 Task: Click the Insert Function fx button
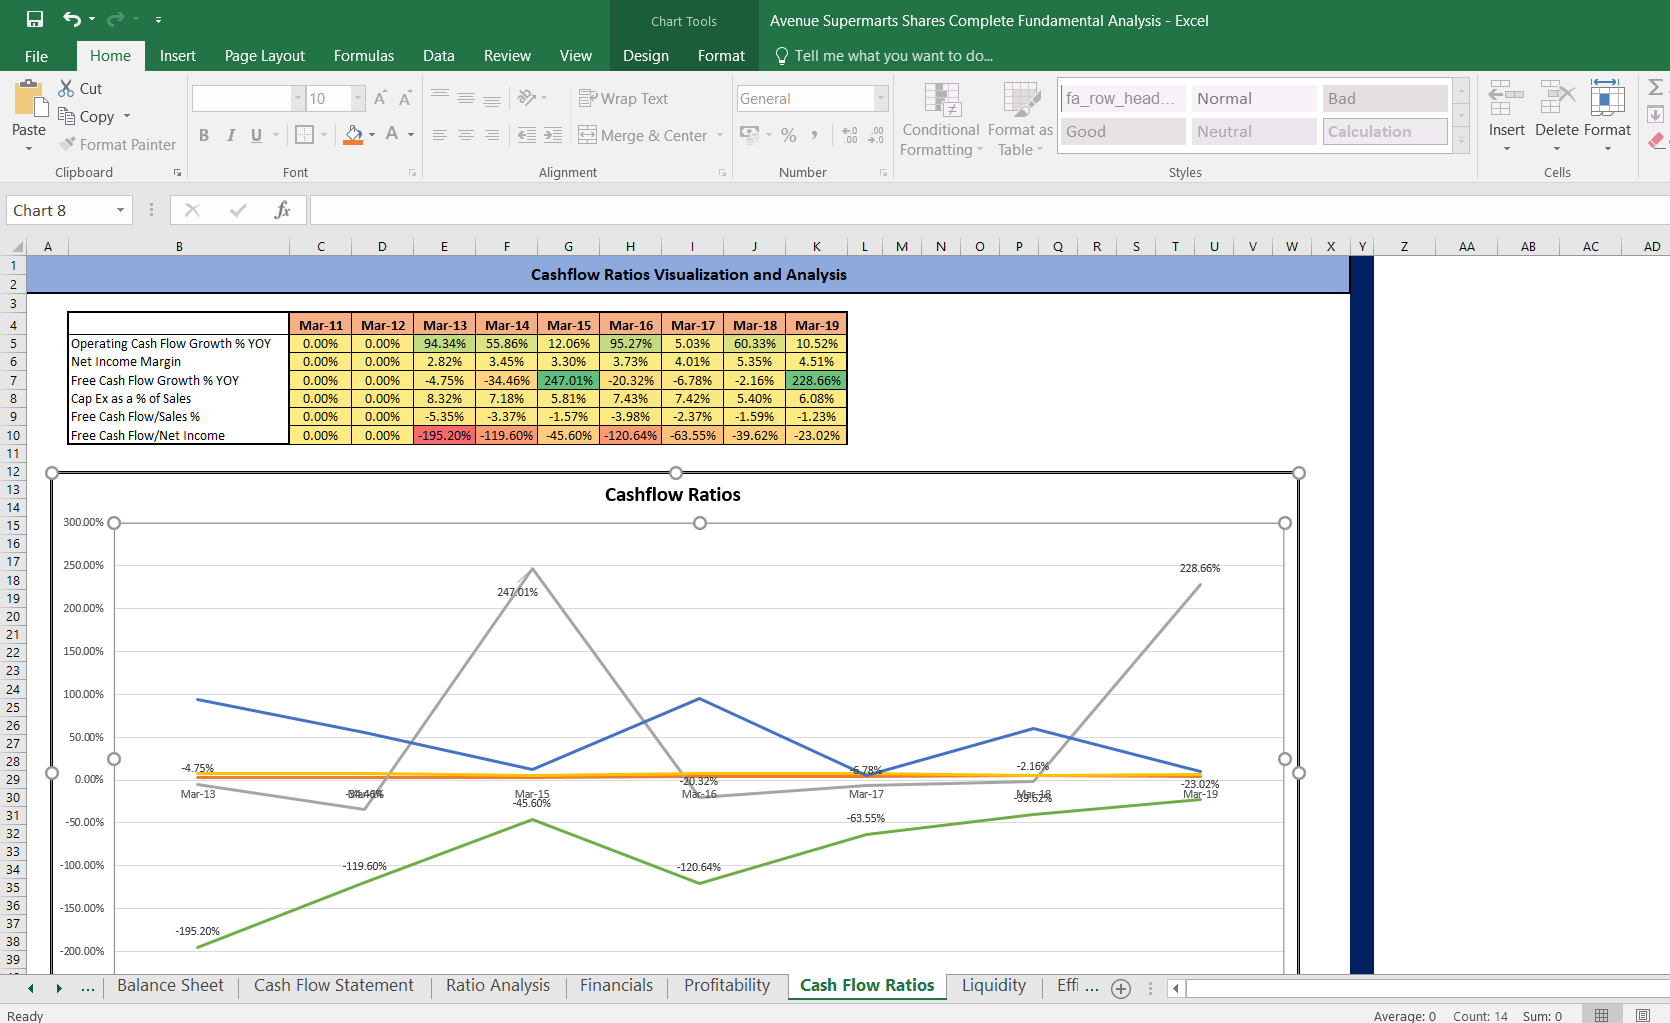[282, 210]
